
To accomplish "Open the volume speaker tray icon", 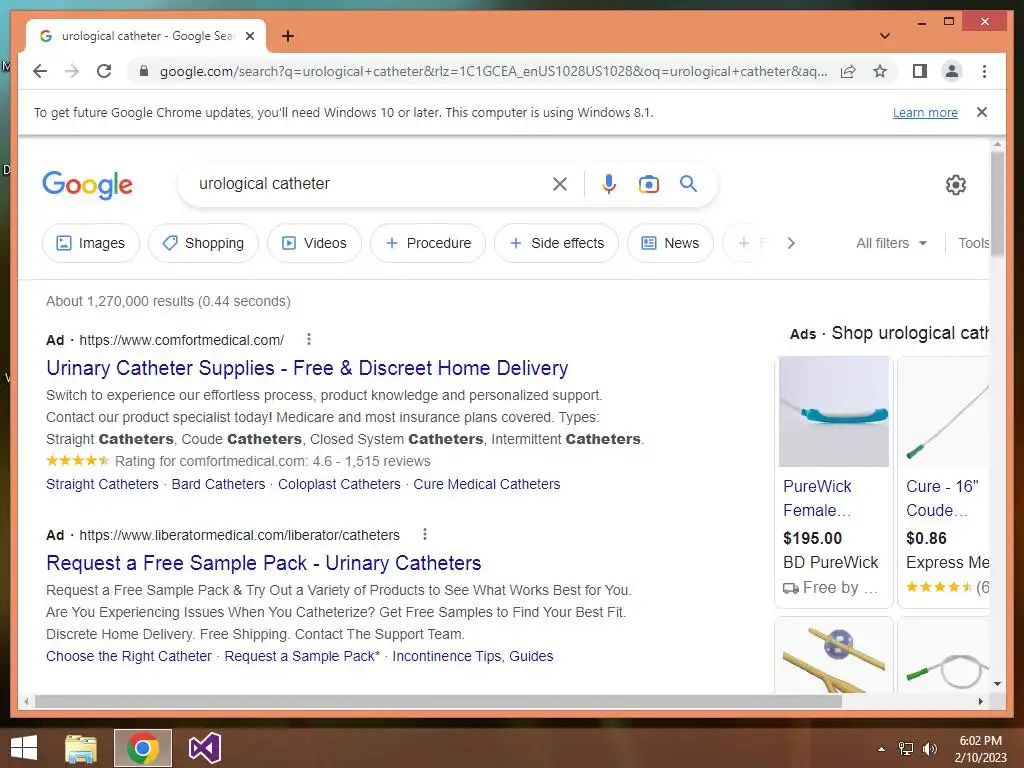I will pos(929,749).
